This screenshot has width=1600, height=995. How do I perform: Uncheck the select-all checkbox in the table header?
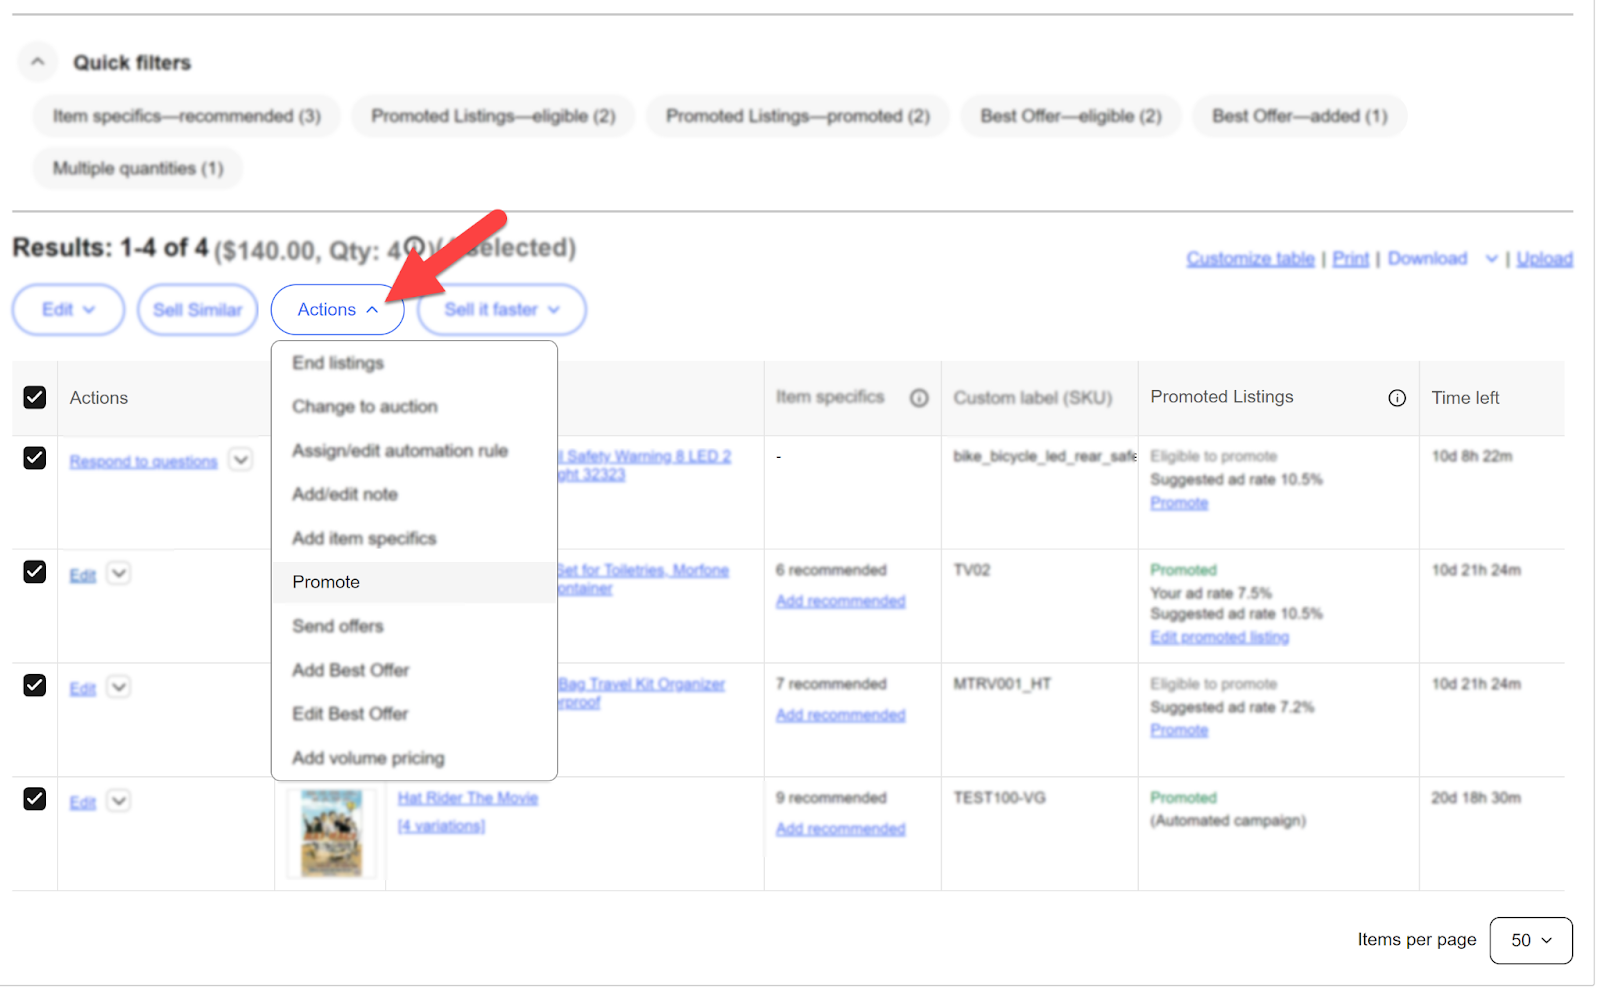34,397
